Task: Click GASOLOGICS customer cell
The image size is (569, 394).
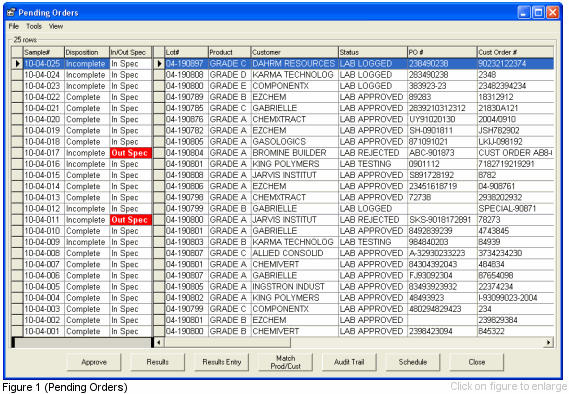Action: (294, 141)
